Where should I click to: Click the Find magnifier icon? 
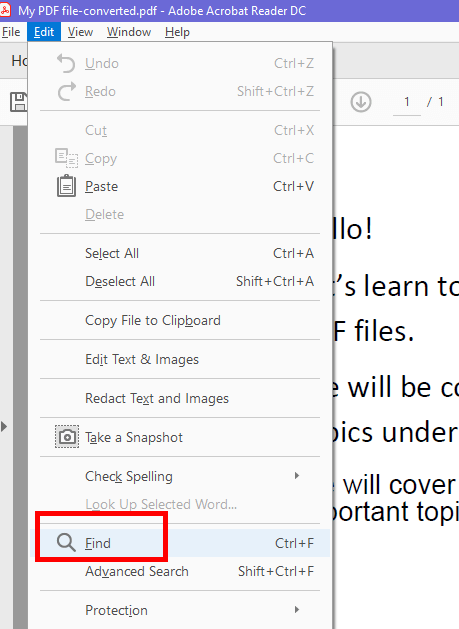pos(66,543)
